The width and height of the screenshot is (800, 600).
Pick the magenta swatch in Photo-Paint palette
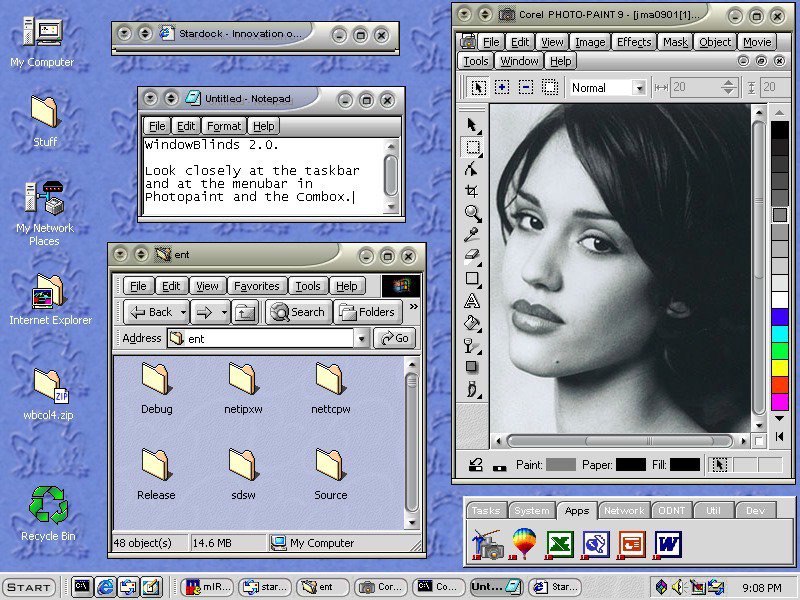tap(780, 402)
